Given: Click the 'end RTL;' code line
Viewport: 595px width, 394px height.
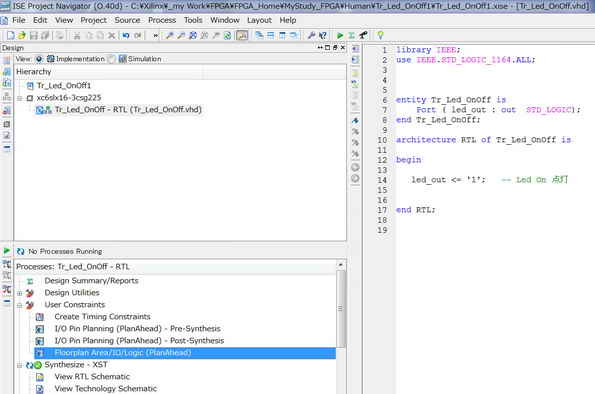Looking at the screenshot, I should (416, 210).
